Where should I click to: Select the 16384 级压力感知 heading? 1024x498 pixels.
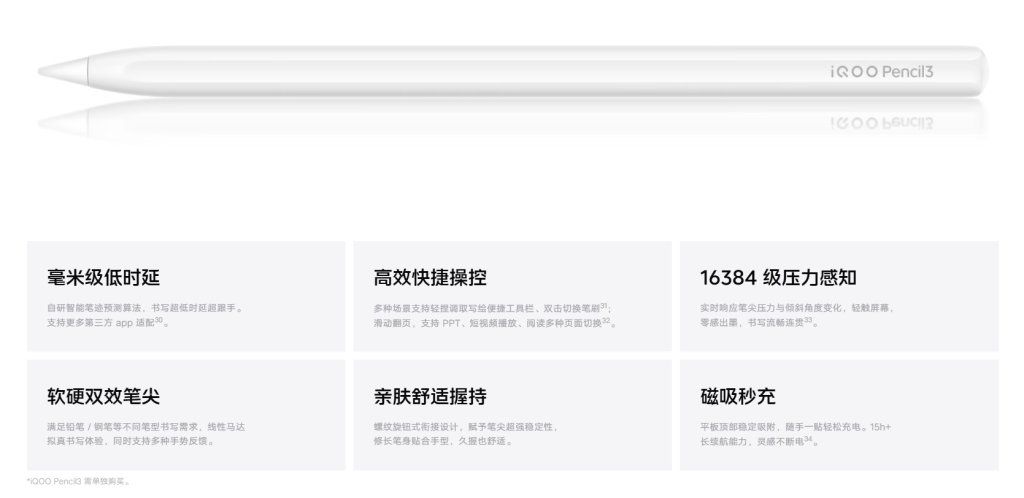(778, 277)
